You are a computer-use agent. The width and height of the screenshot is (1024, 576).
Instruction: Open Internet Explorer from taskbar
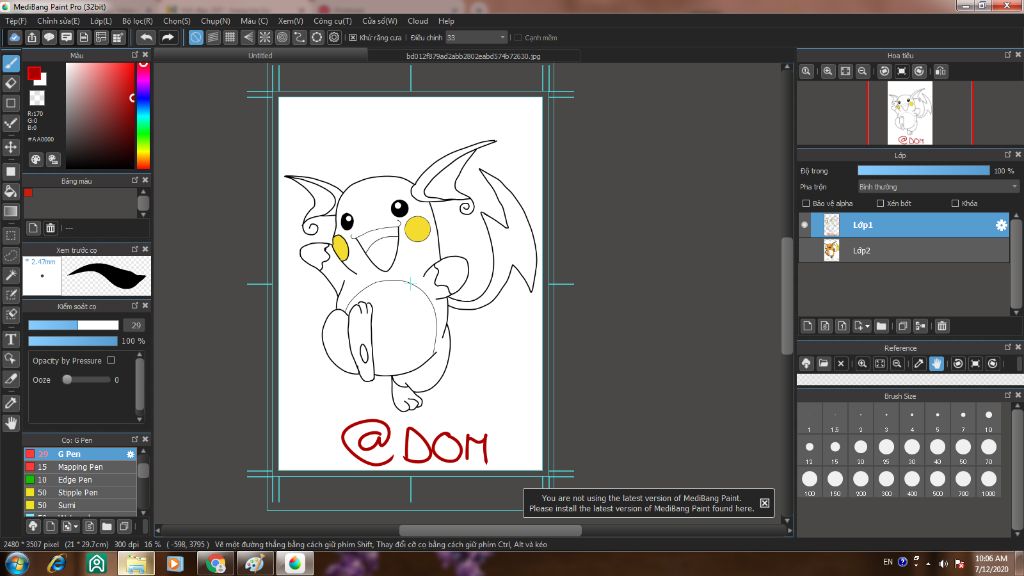pyautogui.click(x=57, y=563)
